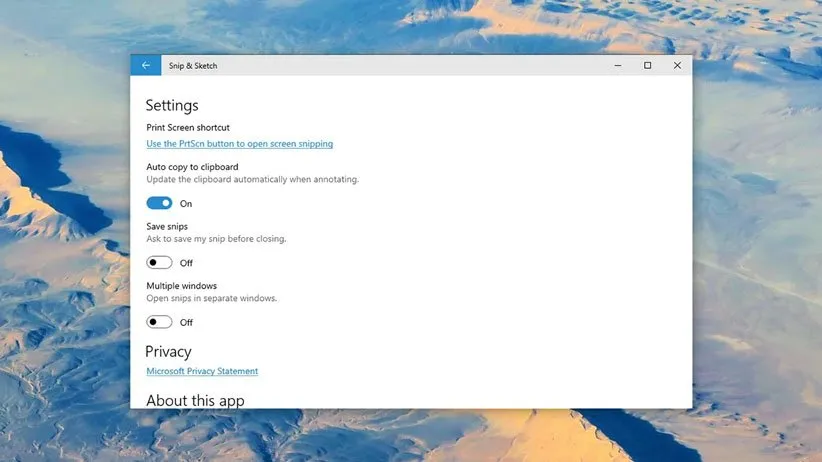Enable the Save snips toggle
Image resolution: width=822 pixels, height=462 pixels.
(160, 263)
